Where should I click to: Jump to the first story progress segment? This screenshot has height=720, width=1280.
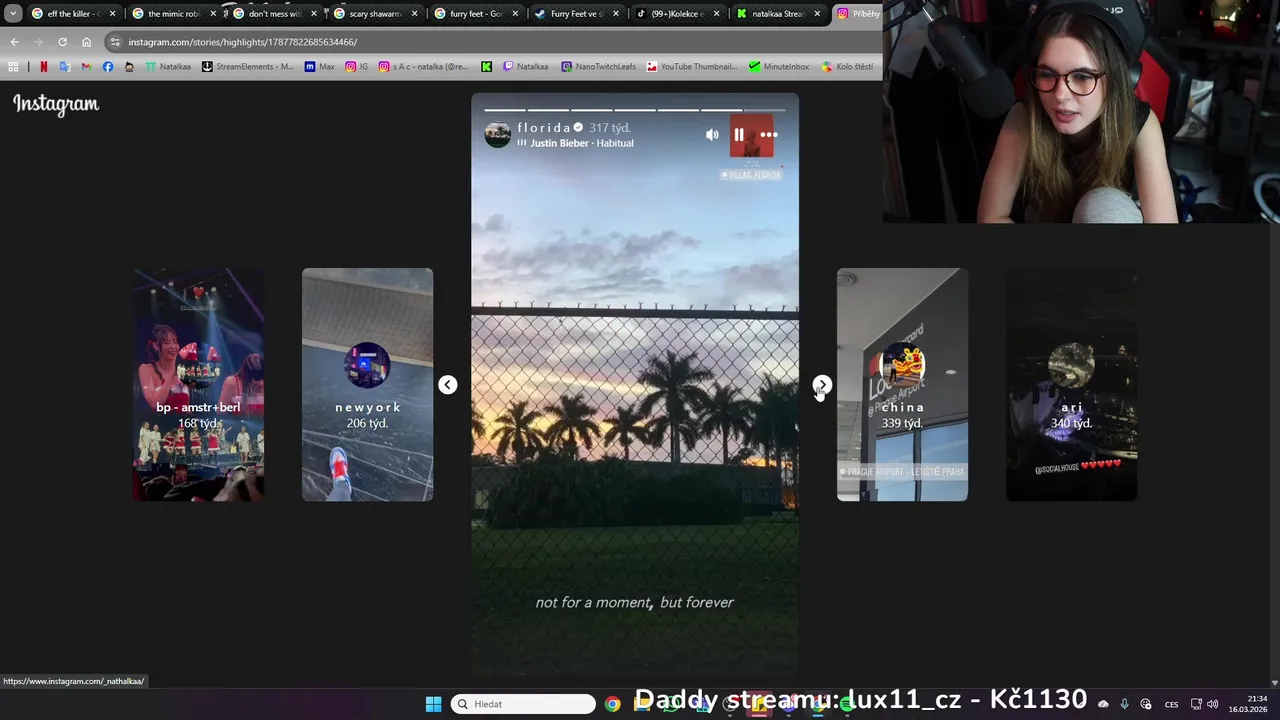(504, 110)
